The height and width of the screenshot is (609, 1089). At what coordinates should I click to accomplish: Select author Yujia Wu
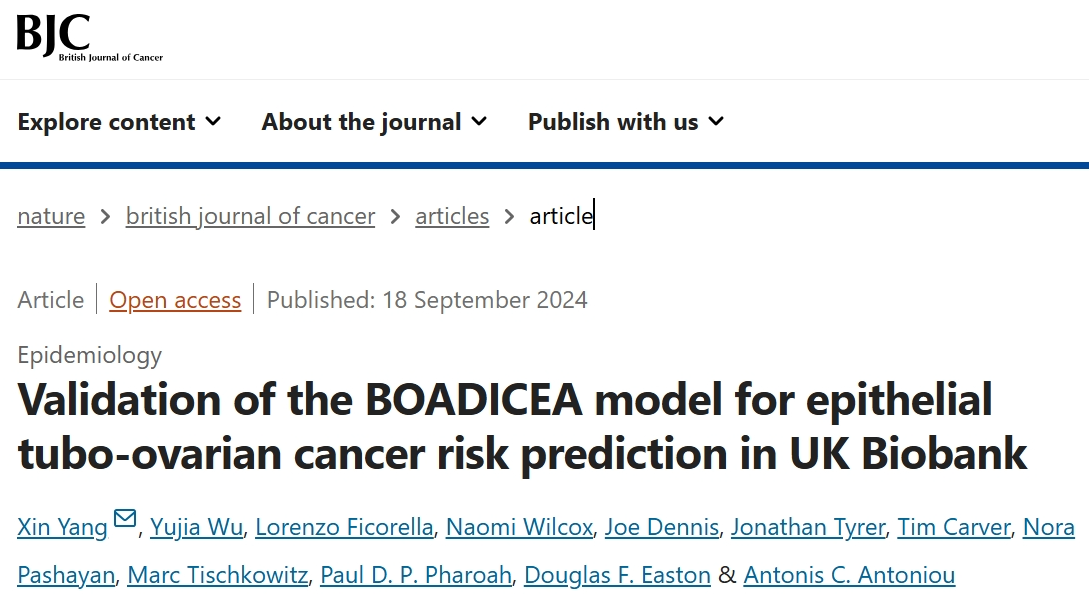194,527
